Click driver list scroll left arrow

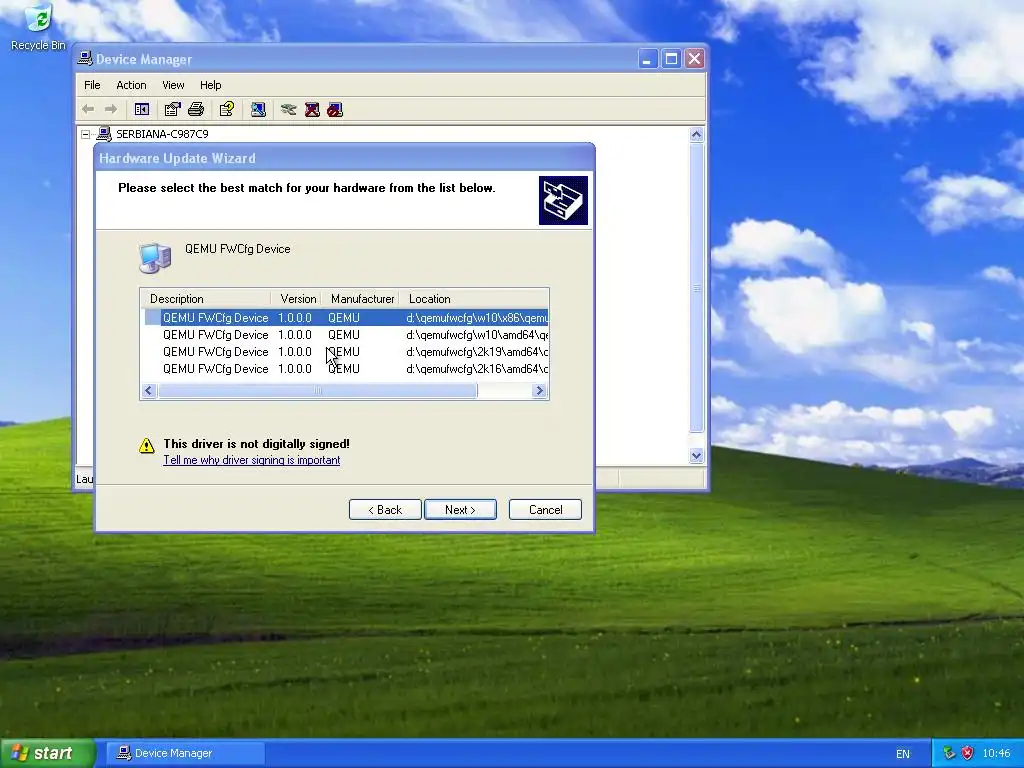(149, 391)
